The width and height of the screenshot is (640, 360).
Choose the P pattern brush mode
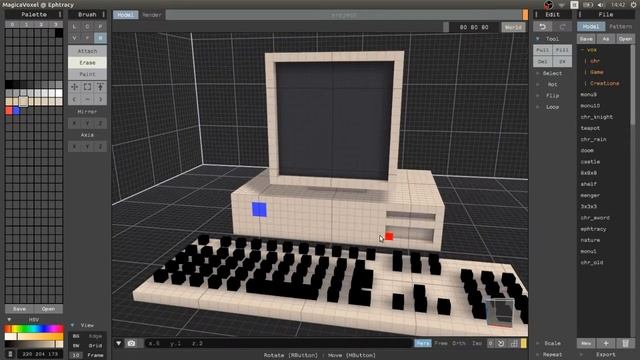[100, 27]
